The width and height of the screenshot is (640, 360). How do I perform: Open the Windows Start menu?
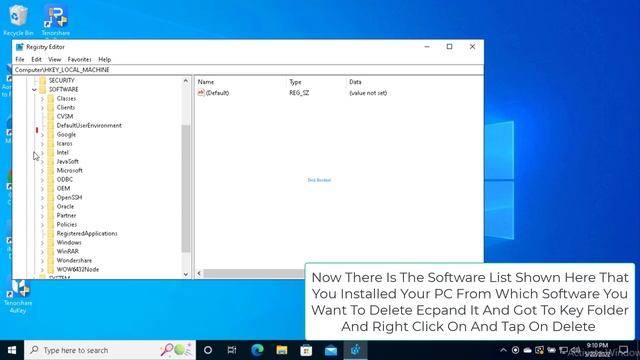(12, 350)
